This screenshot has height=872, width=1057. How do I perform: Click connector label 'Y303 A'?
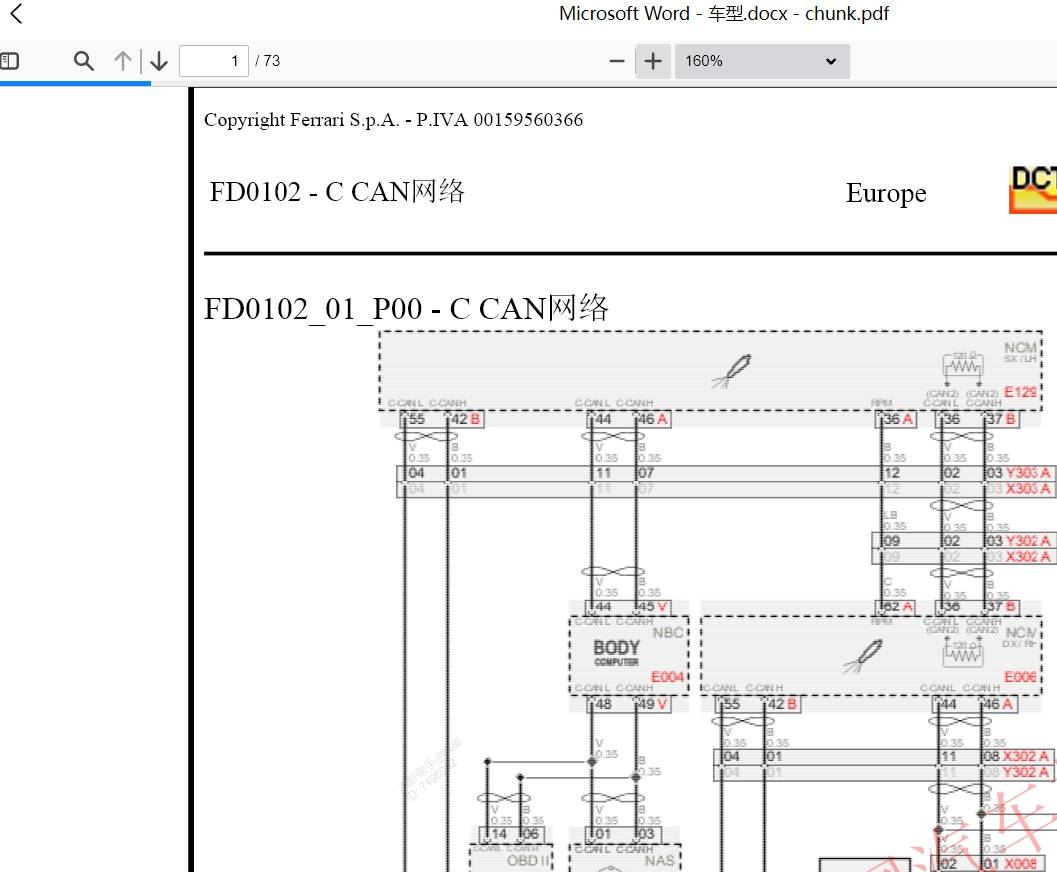(x=1028, y=473)
